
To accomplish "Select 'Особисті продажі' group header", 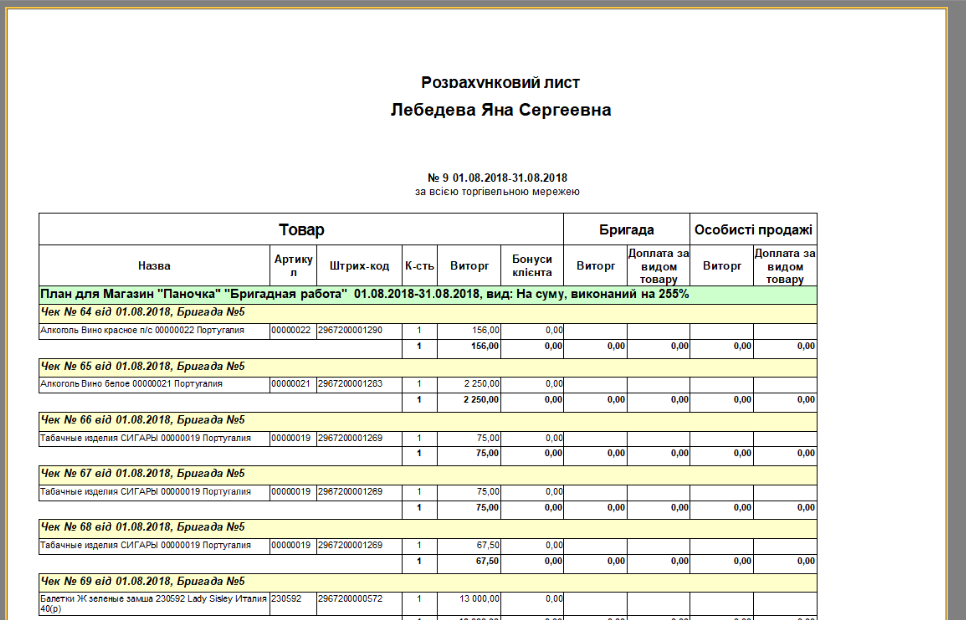I will pos(753,230).
